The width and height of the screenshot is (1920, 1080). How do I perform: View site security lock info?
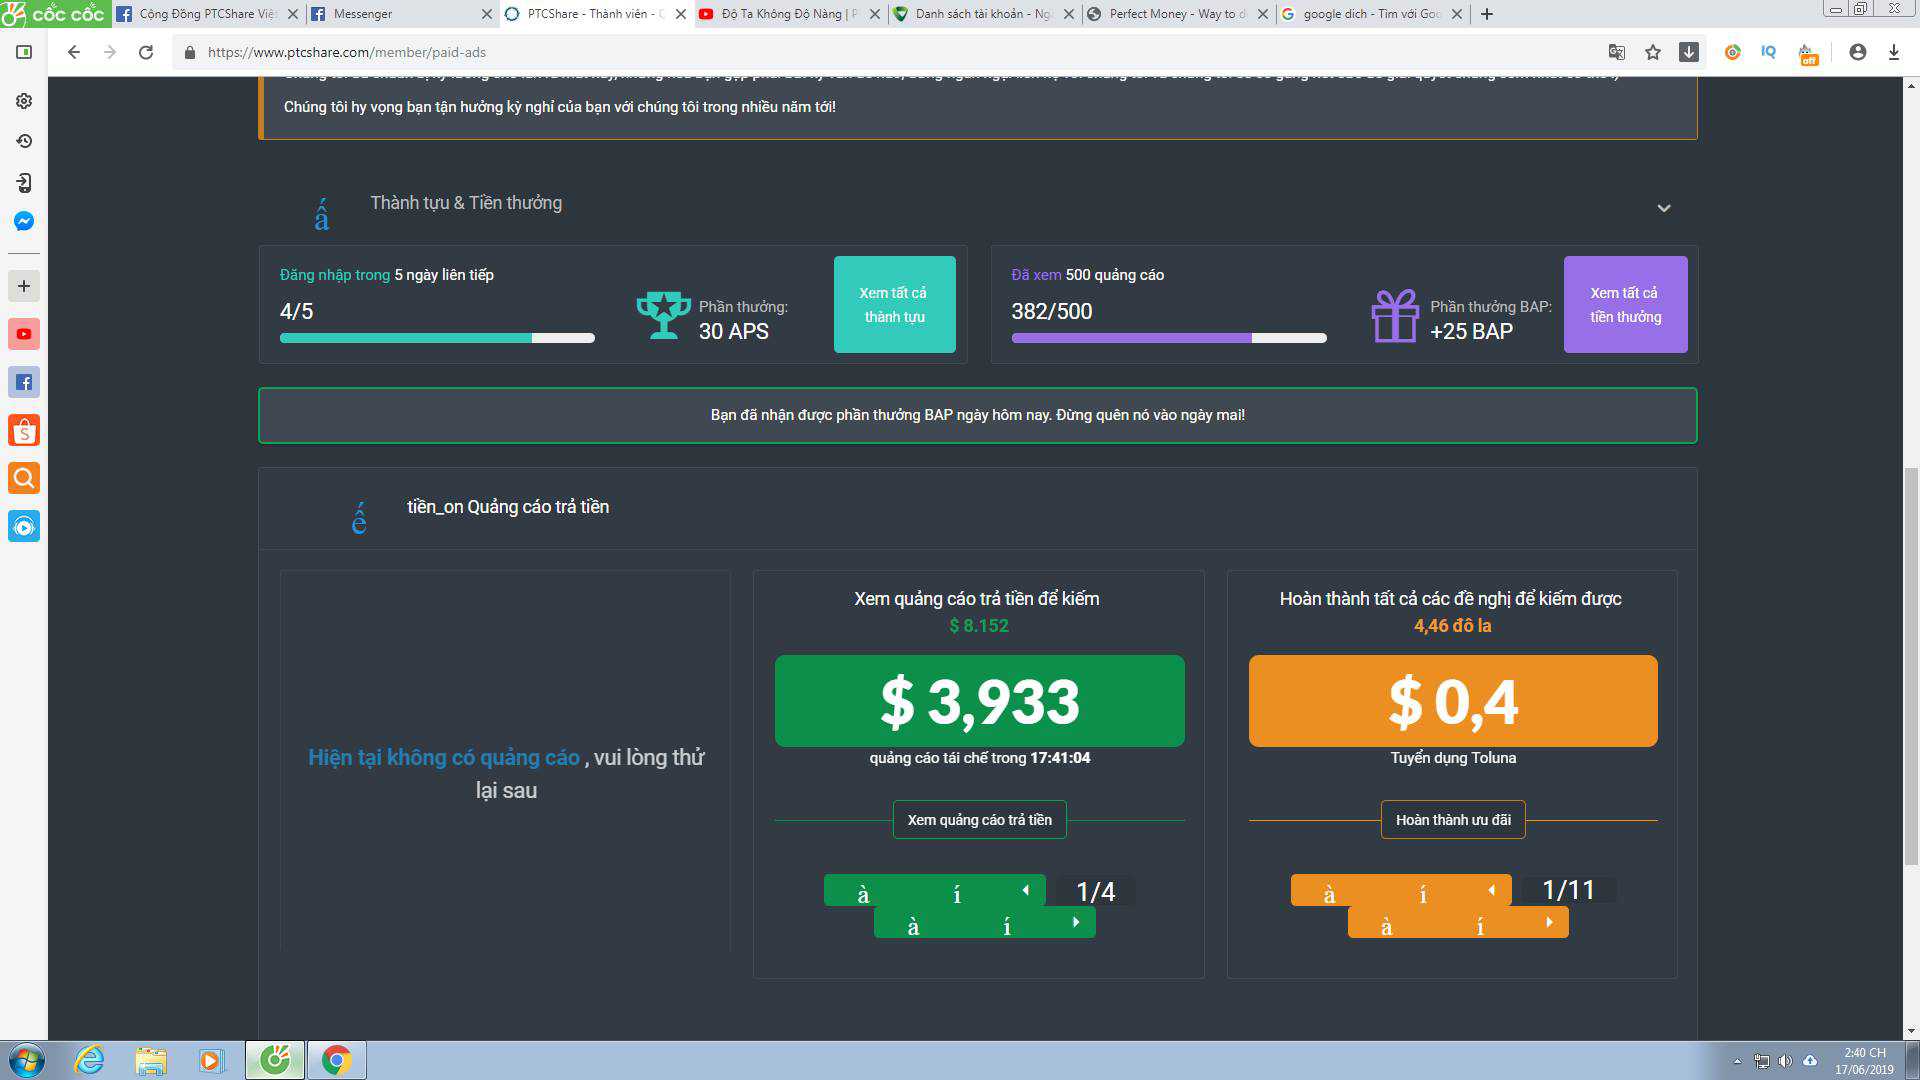click(x=190, y=52)
